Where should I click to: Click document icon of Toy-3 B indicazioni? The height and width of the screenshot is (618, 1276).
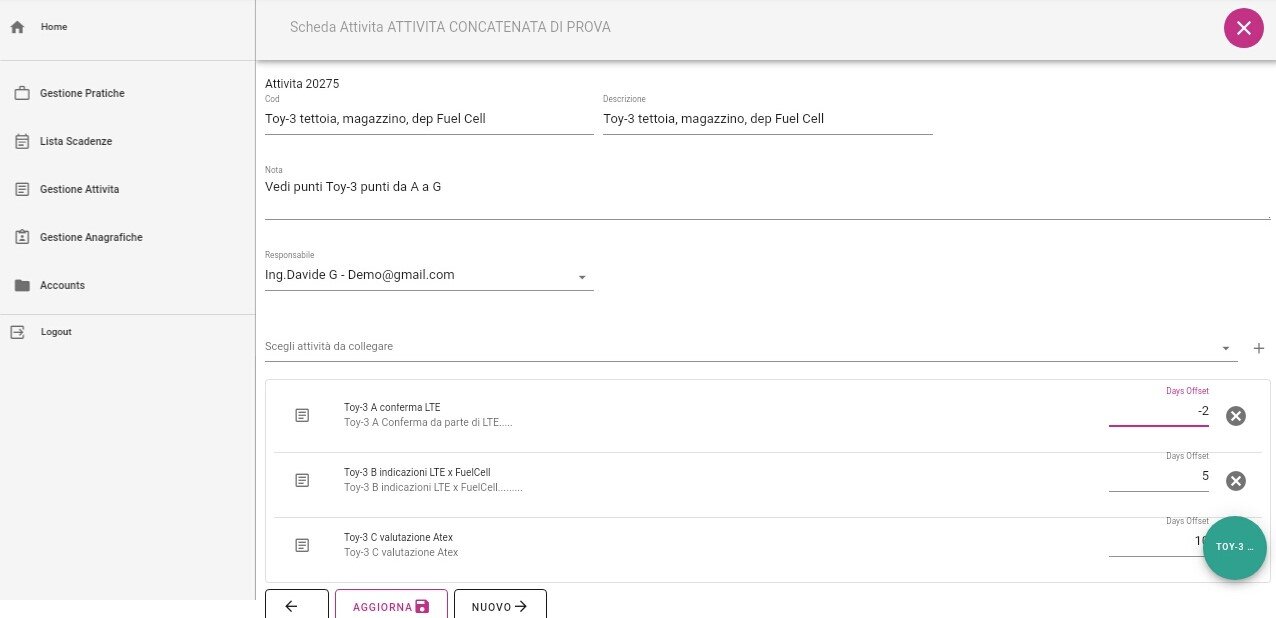coord(302,480)
